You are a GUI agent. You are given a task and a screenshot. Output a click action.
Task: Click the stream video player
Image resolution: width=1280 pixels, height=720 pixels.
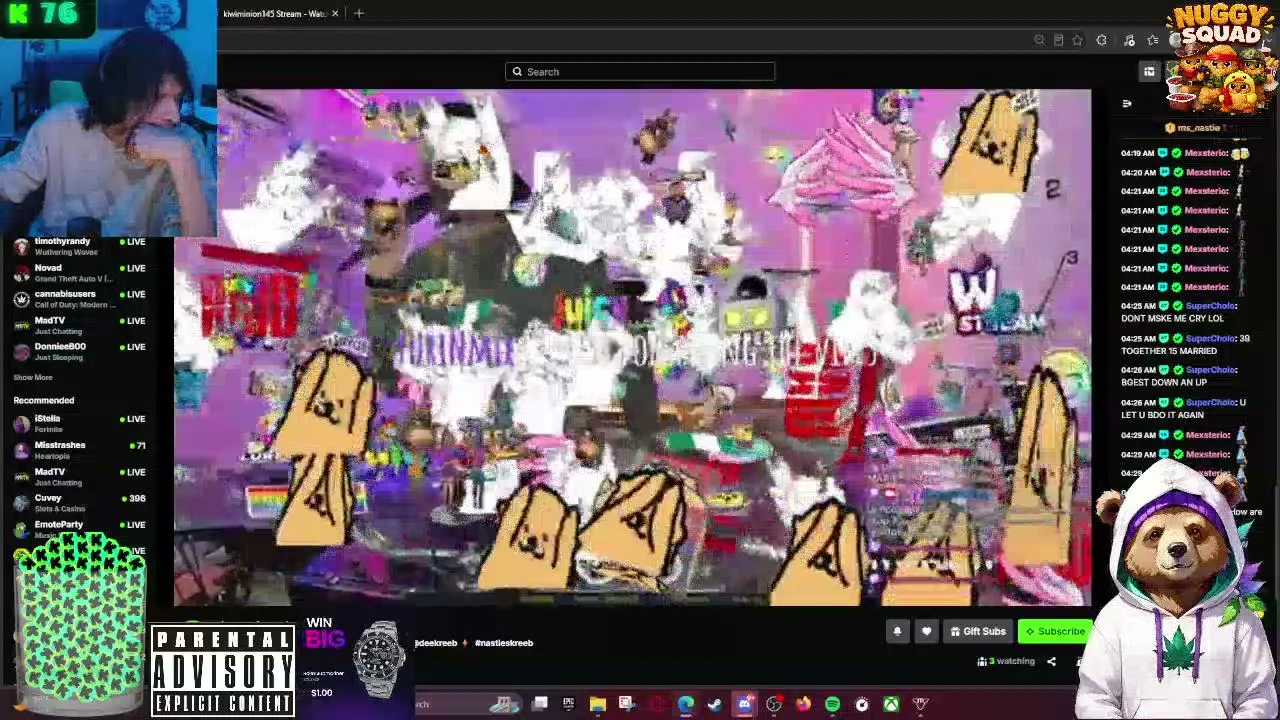tap(632, 348)
